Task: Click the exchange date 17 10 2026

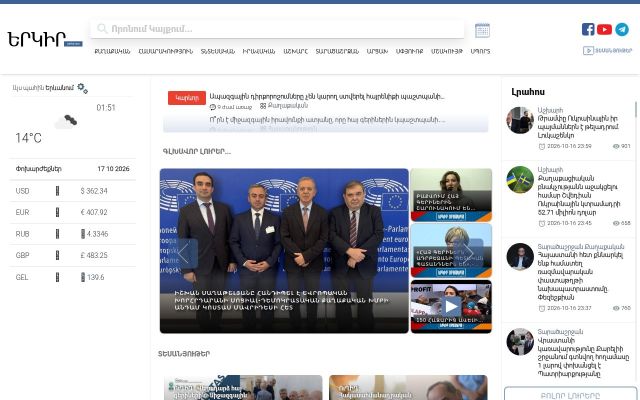Action: click(x=113, y=169)
